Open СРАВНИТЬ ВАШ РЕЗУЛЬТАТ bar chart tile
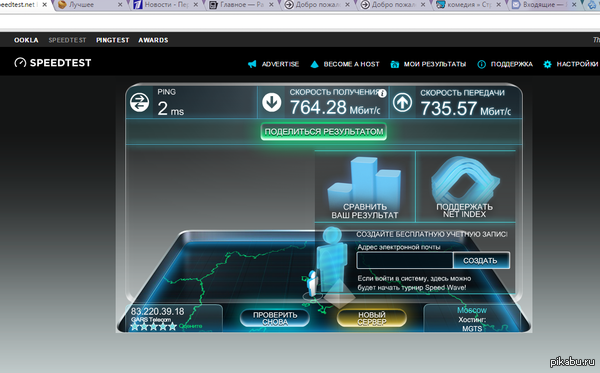Image resolution: width=600 pixels, height=373 pixels. pyautogui.click(x=365, y=186)
